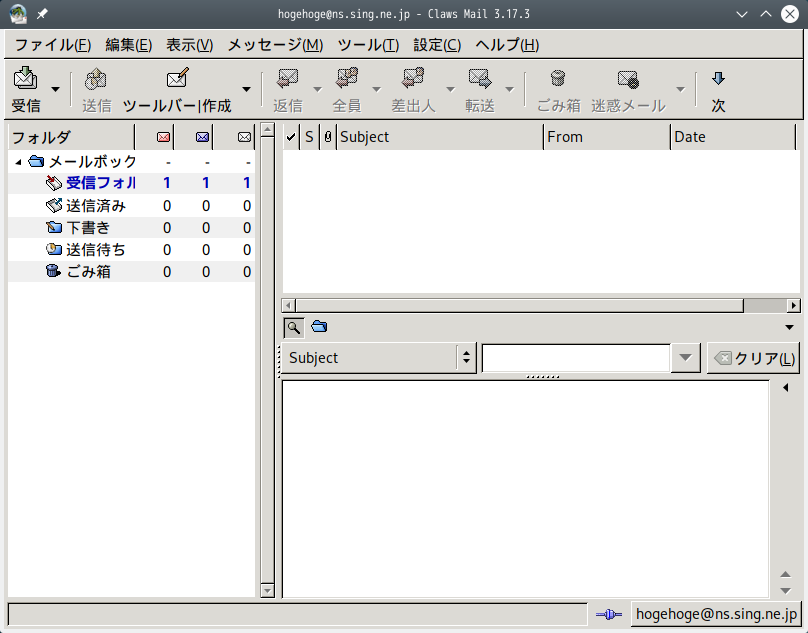808x633 pixels.
Task: Click the up triangle at message view bottom right
Action: point(785,574)
